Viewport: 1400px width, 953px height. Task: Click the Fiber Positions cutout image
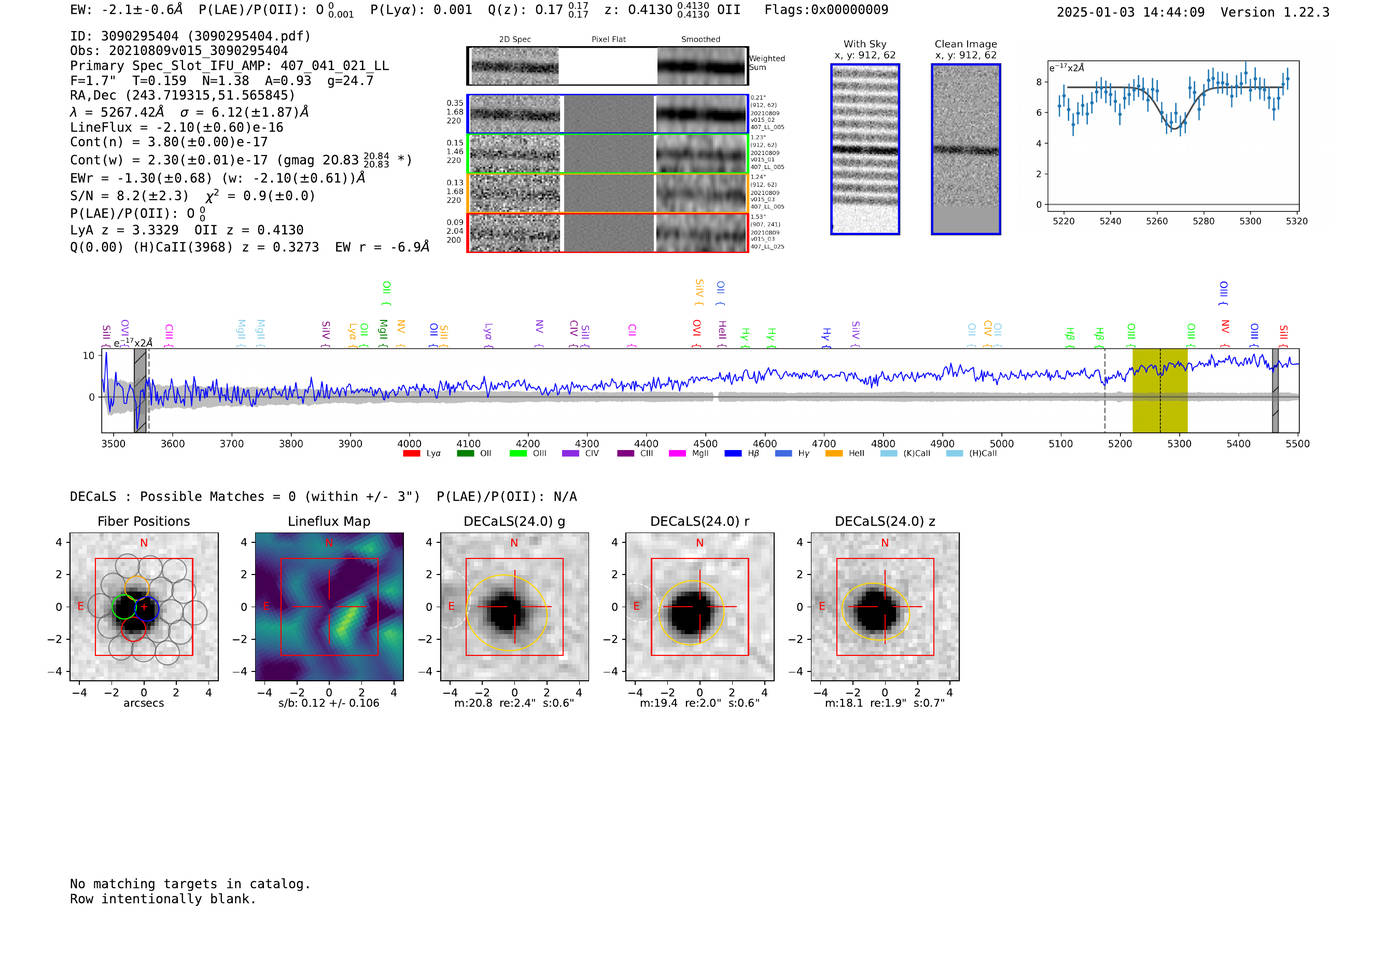tap(144, 607)
